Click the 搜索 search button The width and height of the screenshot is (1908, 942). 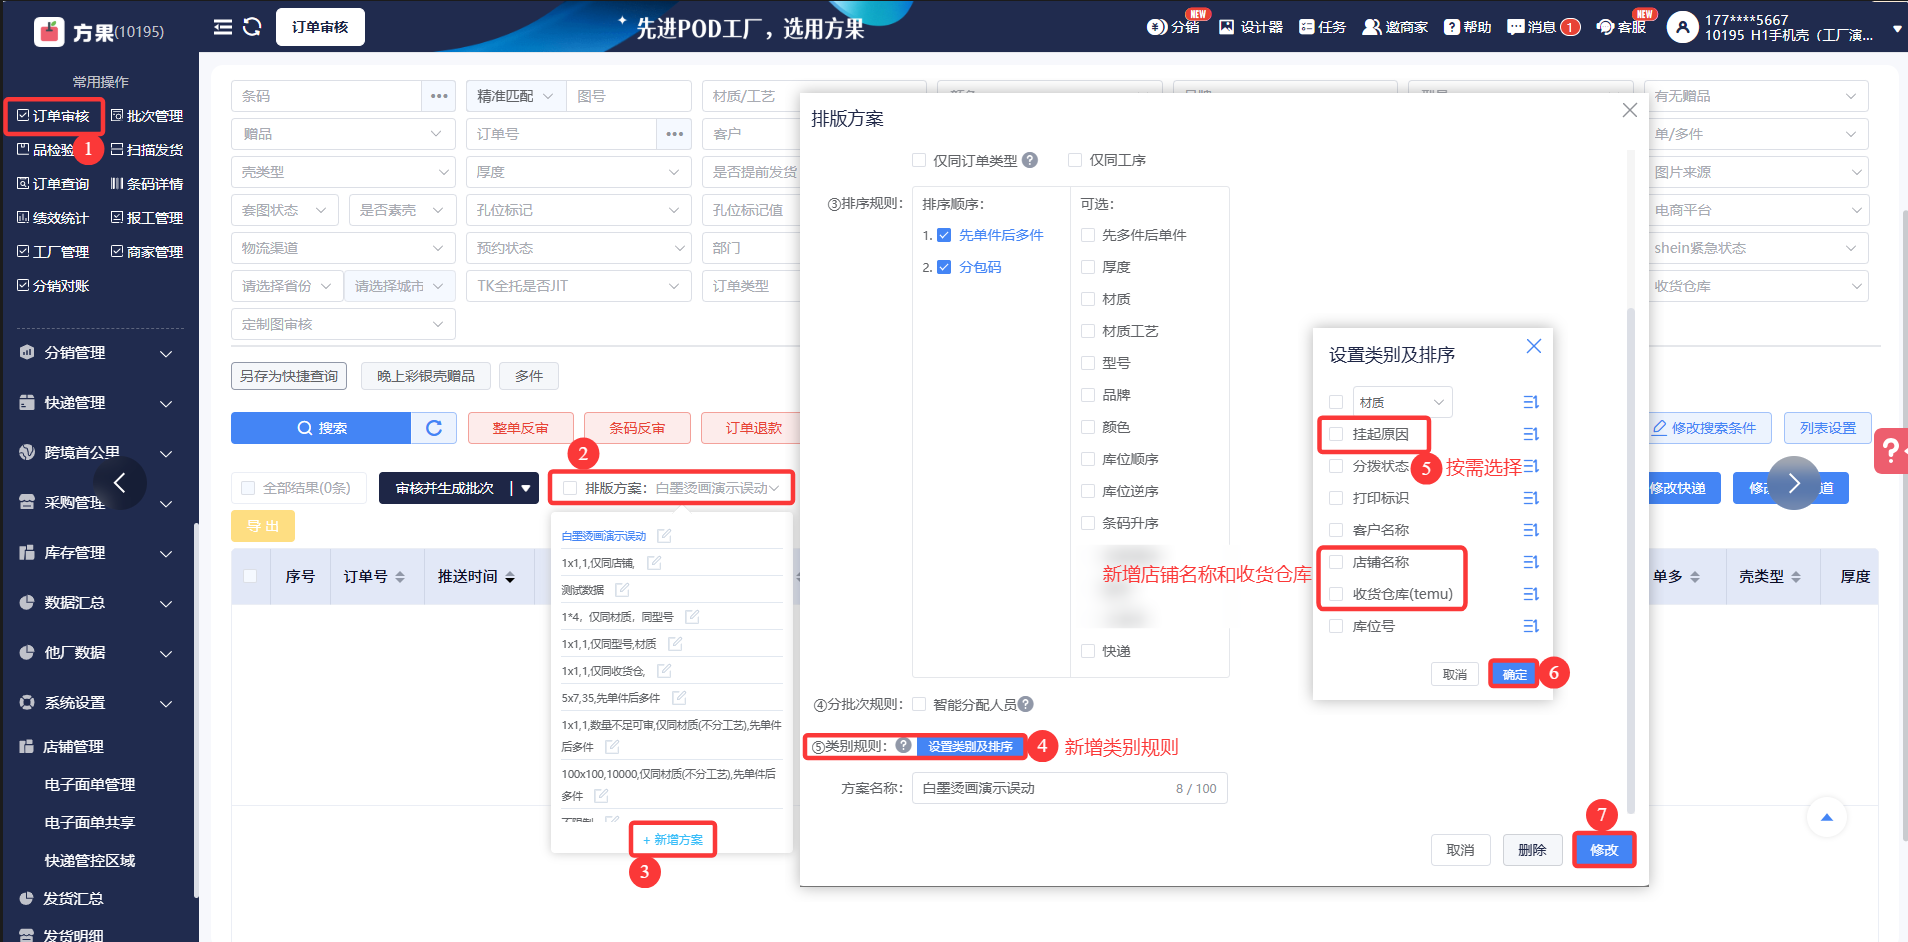(321, 428)
